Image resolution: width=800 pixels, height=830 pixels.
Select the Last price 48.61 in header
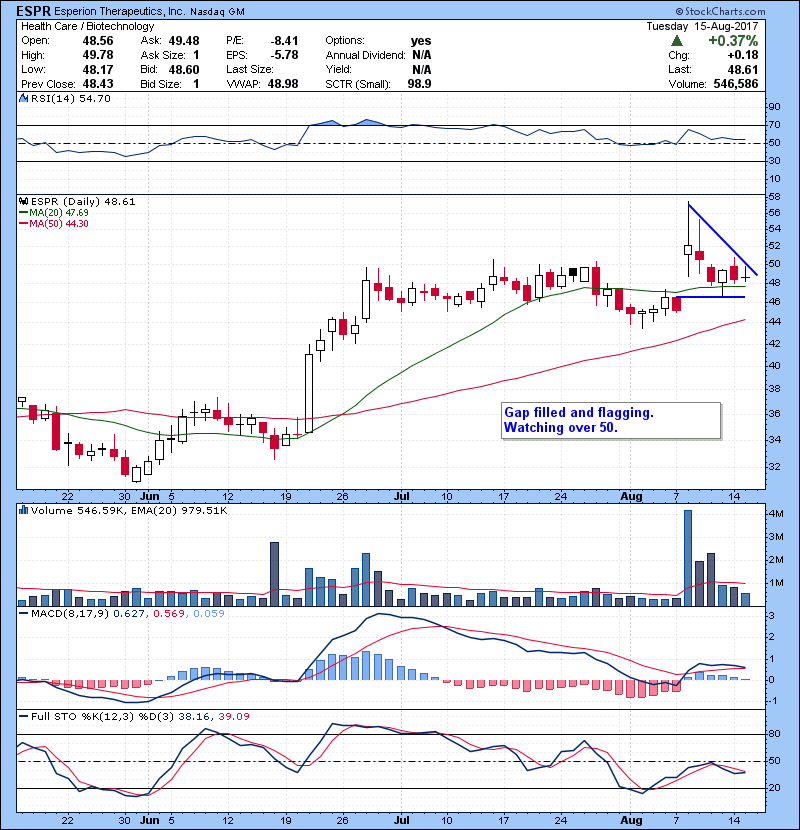pyautogui.click(x=743, y=69)
